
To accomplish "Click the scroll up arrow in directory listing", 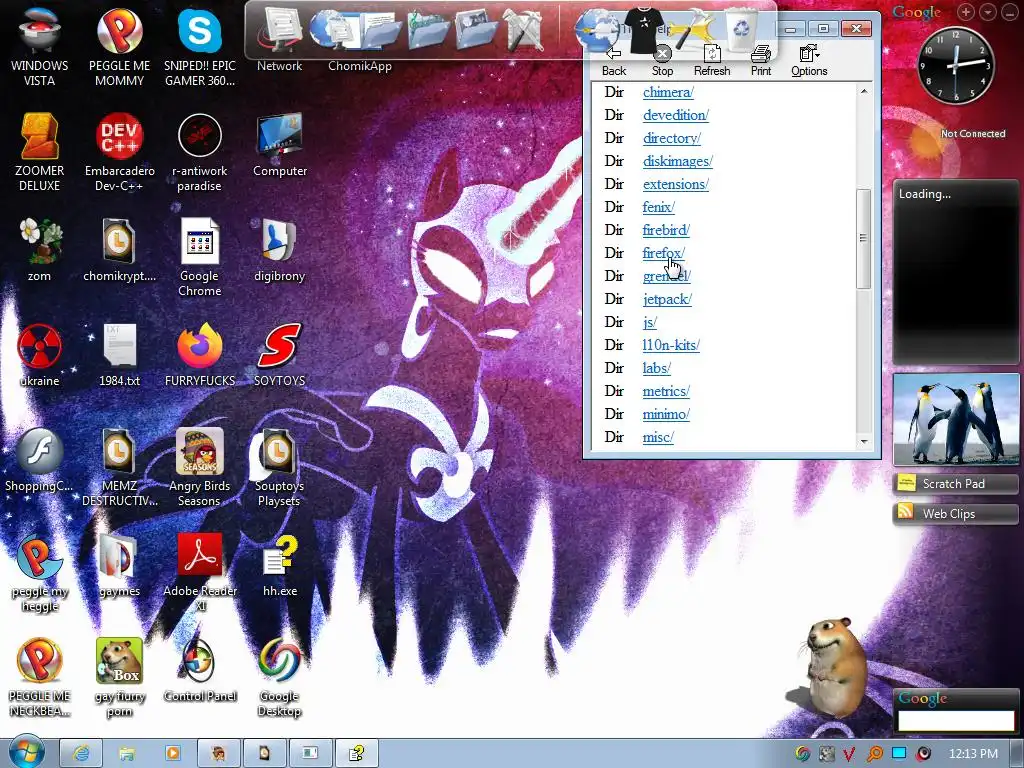I will click(x=864, y=91).
